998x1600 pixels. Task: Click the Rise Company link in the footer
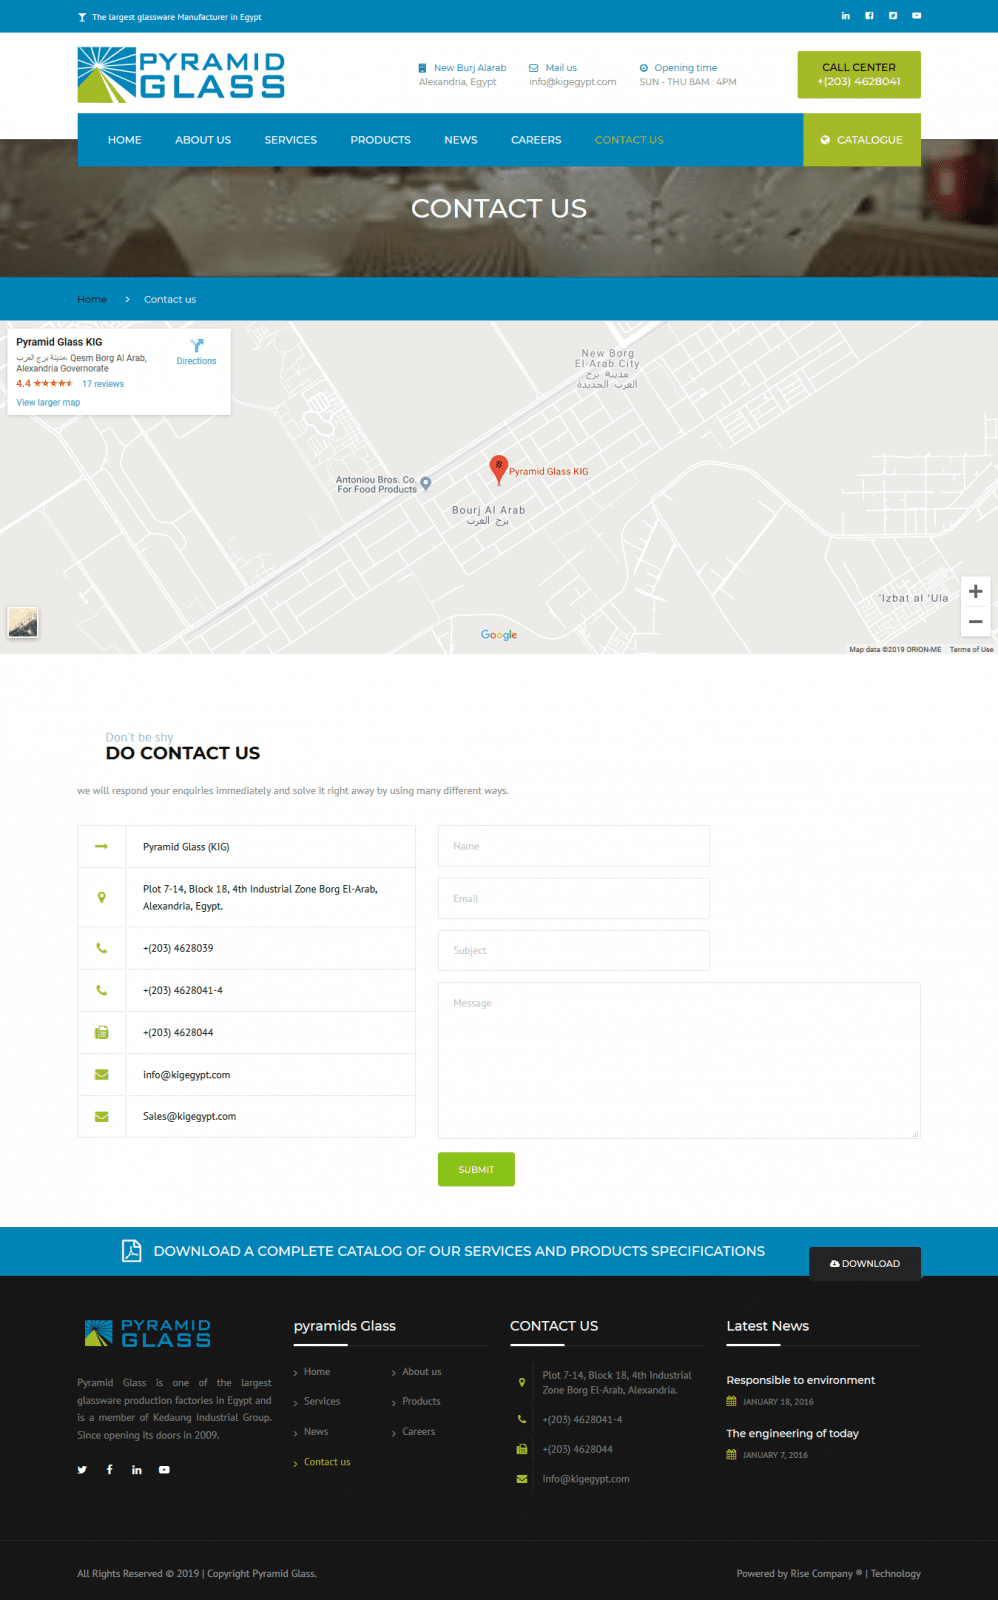pyautogui.click(x=822, y=1573)
